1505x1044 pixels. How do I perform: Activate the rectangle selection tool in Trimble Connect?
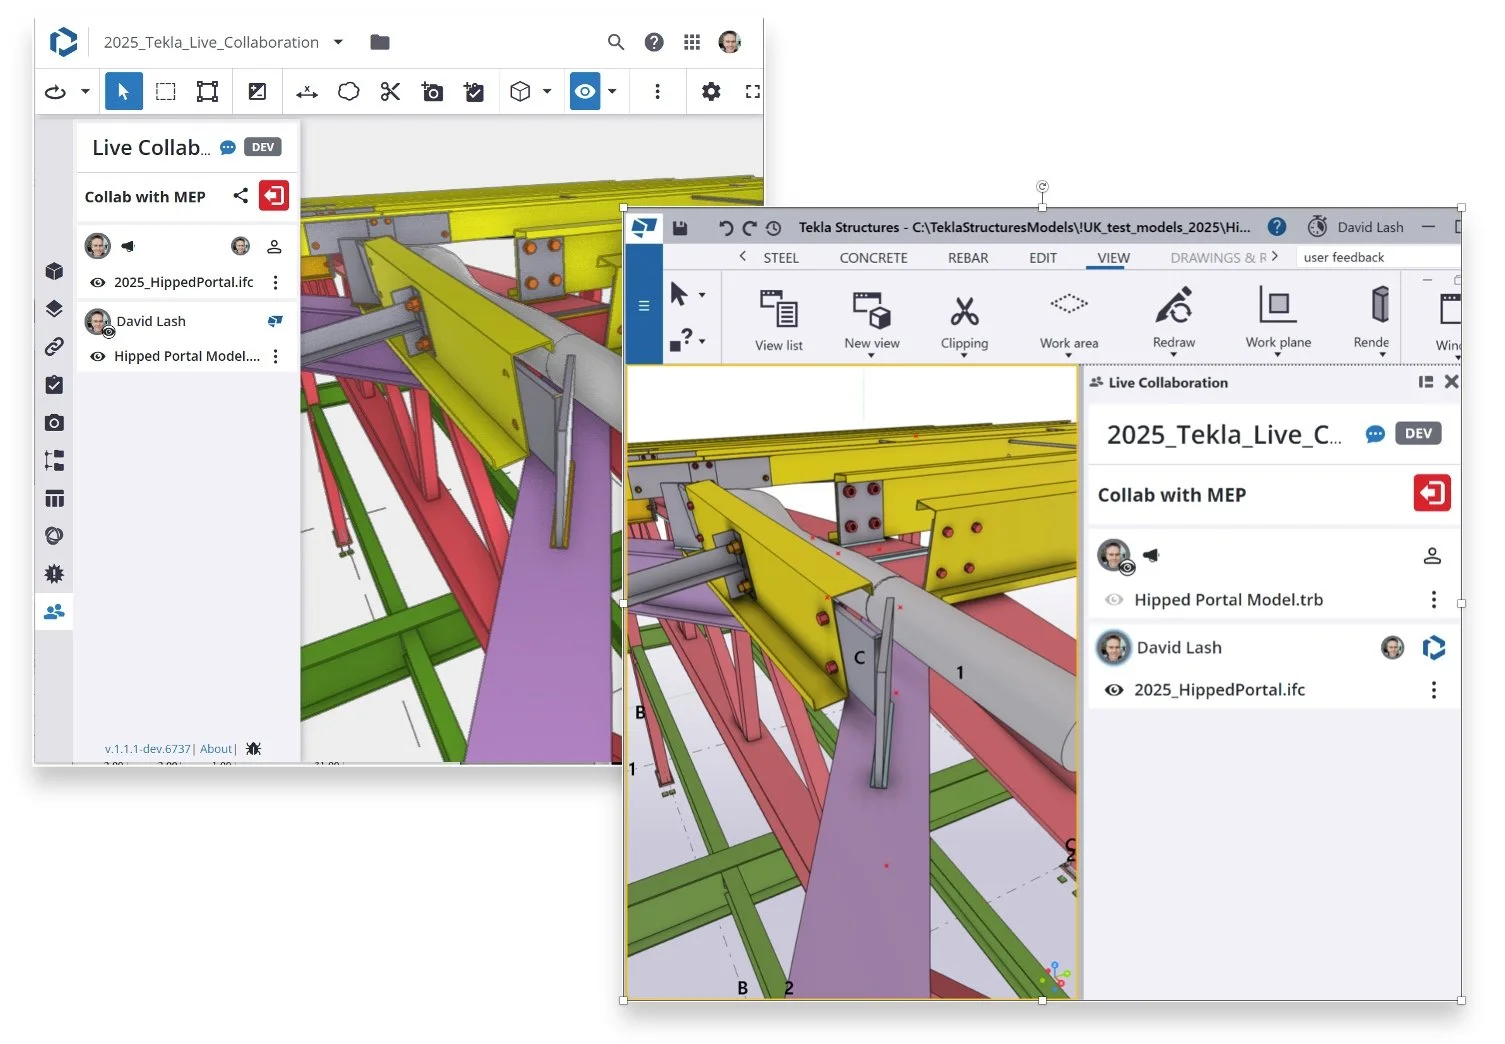tap(166, 92)
